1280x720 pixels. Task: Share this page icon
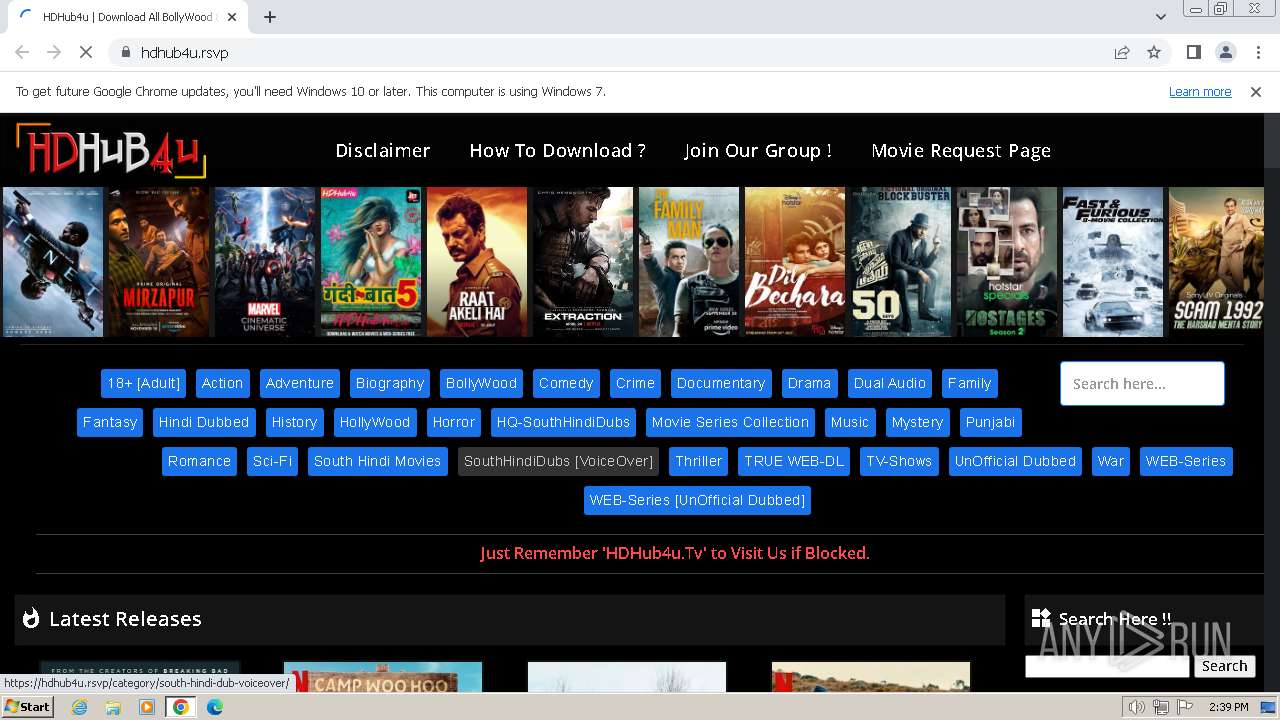coord(1122,52)
